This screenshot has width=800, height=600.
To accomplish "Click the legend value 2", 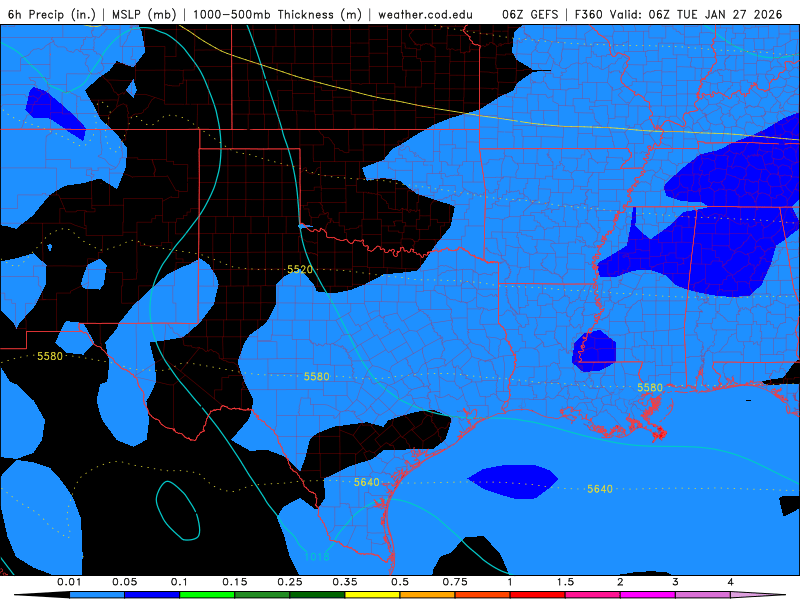I will [x=620, y=582].
